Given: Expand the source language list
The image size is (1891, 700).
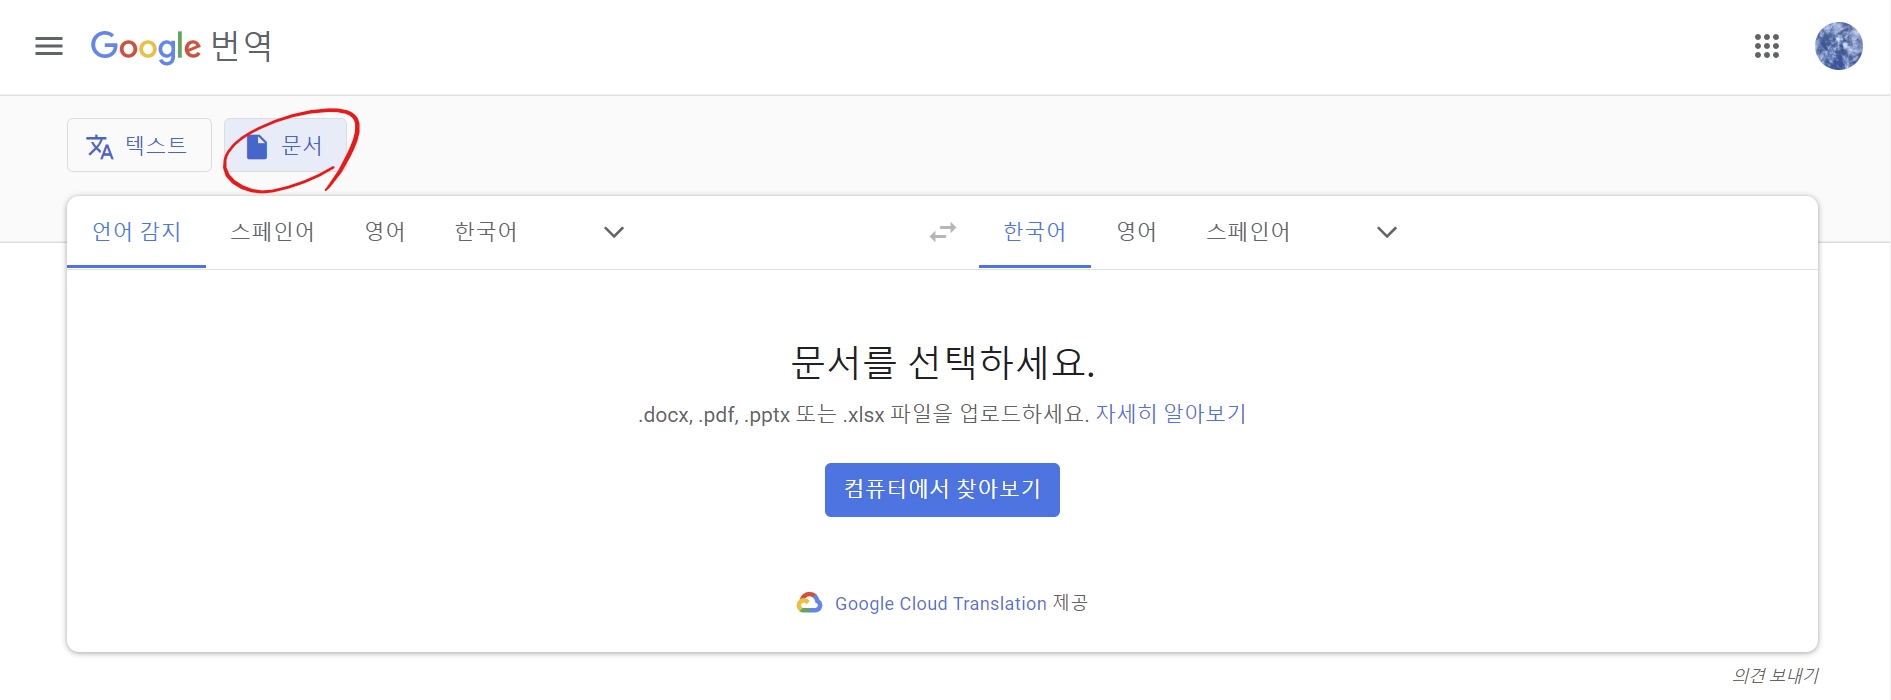Looking at the screenshot, I should tap(614, 232).
